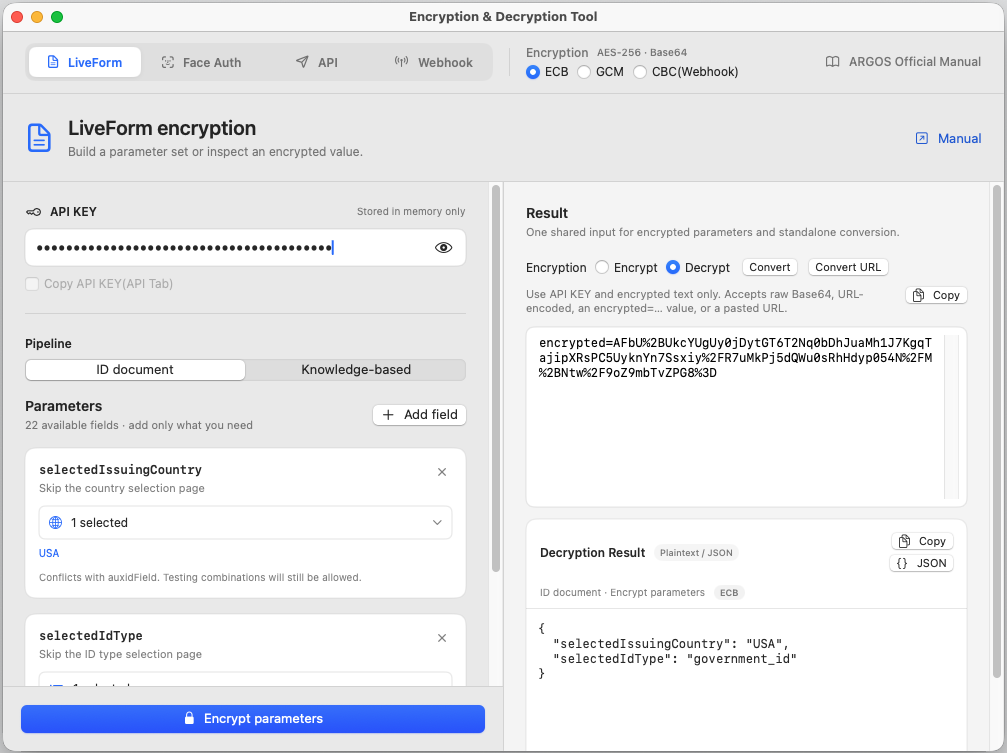Image resolution: width=1007 pixels, height=753 pixels.
Task: Click the Webhook tab antenna icon
Action: [401, 62]
